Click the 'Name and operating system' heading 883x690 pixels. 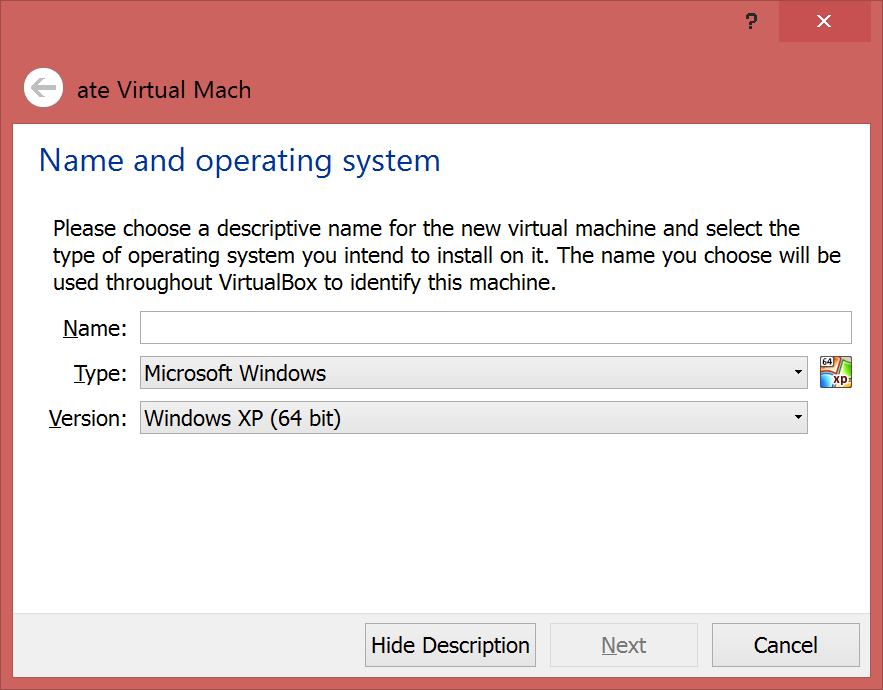[239, 161]
